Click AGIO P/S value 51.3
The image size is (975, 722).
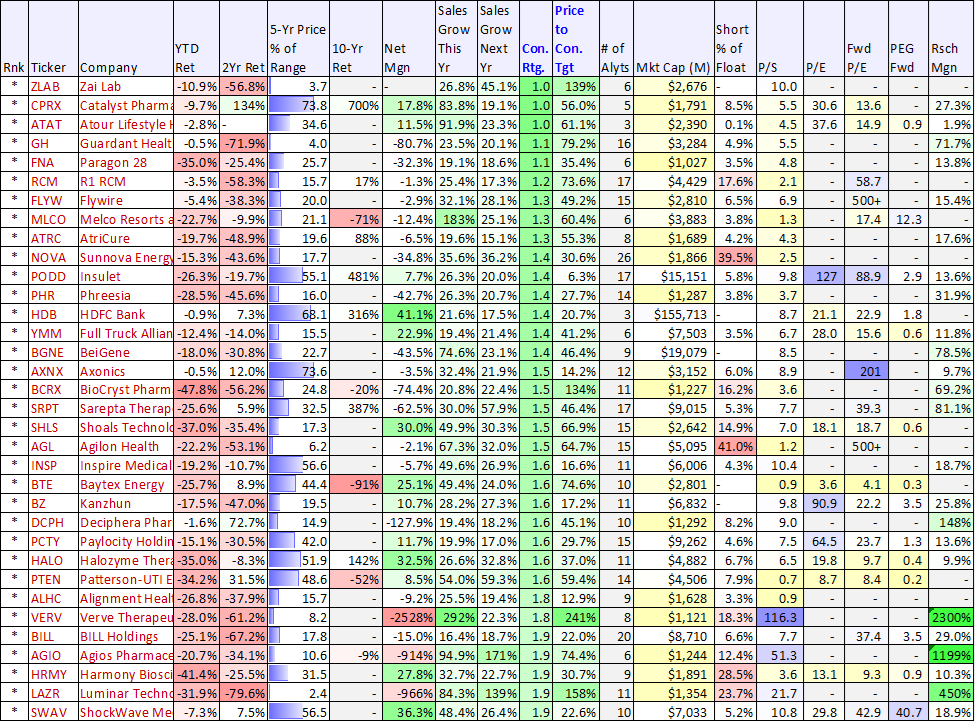pos(780,656)
